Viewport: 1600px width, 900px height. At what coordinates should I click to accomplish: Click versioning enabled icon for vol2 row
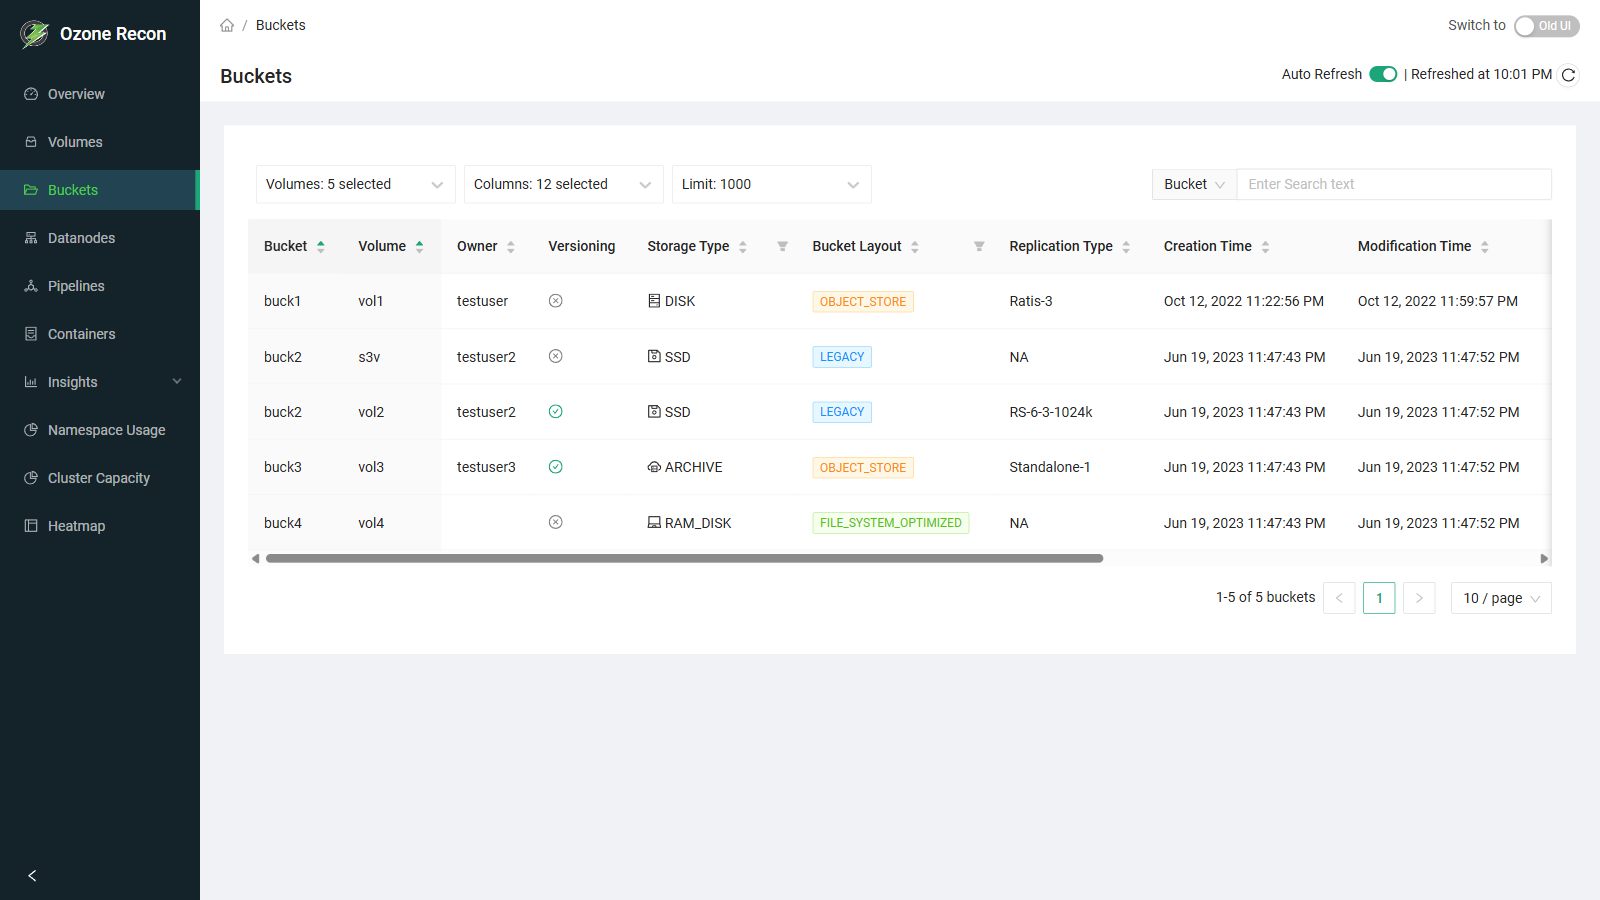click(x=556, y=412)
